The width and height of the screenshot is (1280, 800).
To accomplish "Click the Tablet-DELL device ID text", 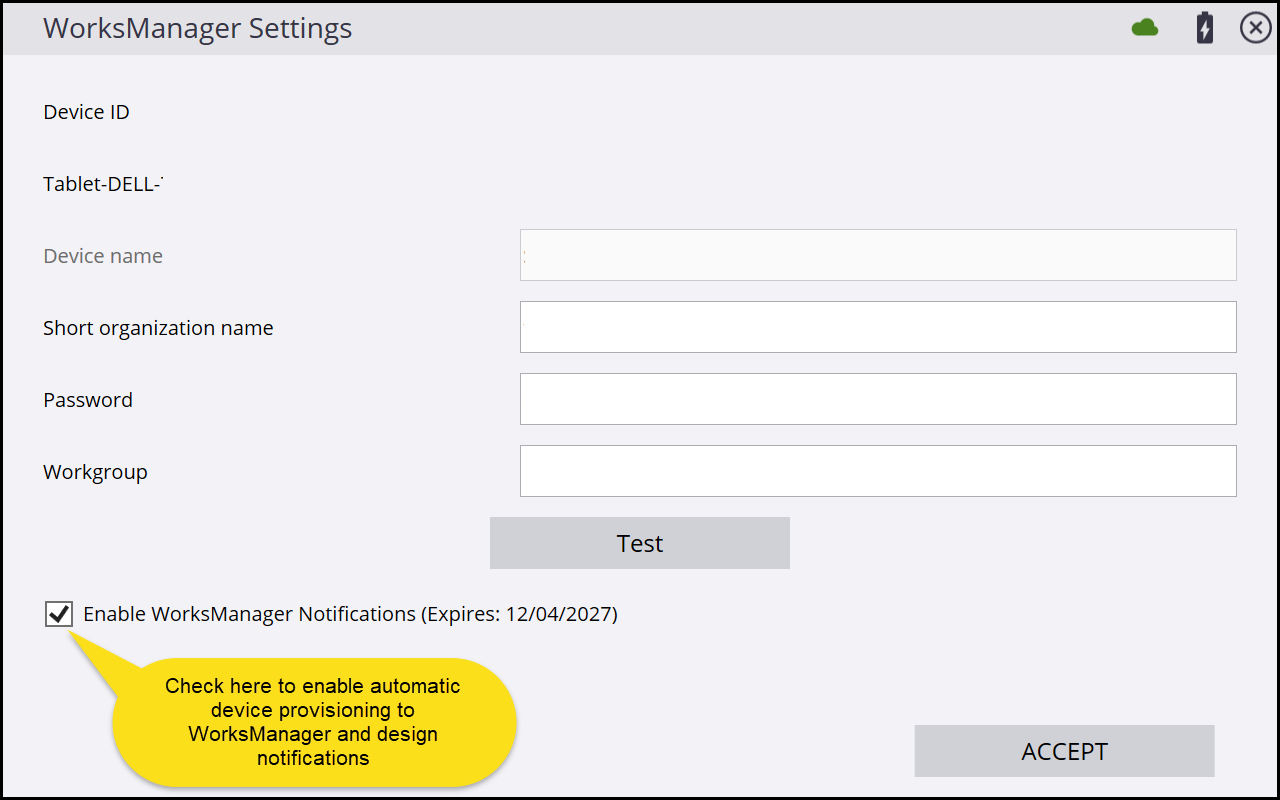I will tap(103, 184).
